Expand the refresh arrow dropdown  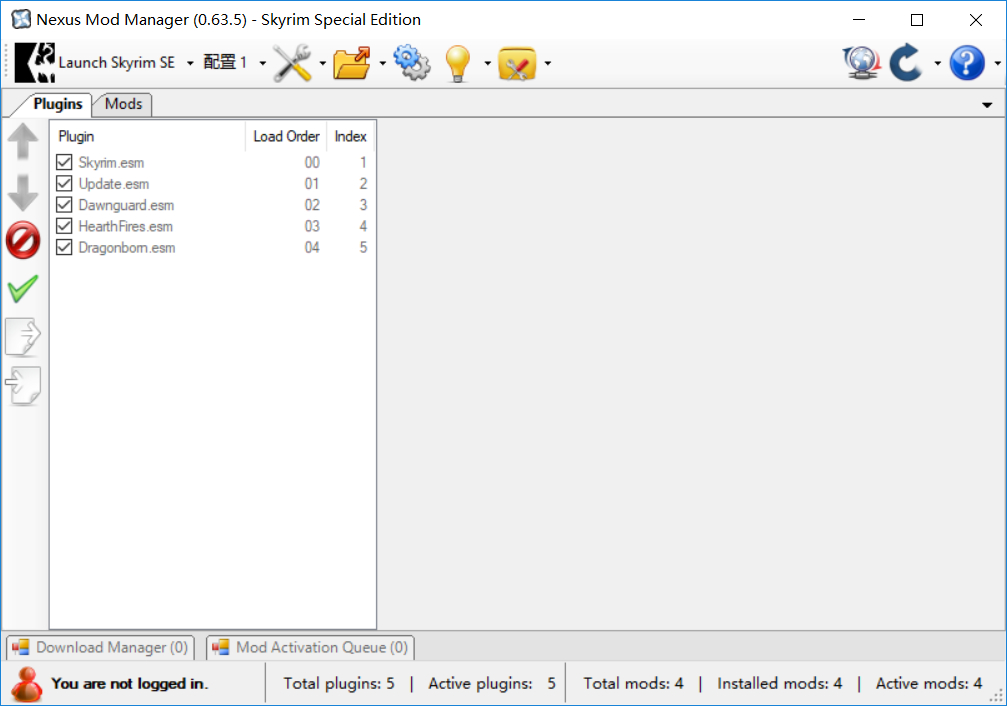tap(938, 63)
